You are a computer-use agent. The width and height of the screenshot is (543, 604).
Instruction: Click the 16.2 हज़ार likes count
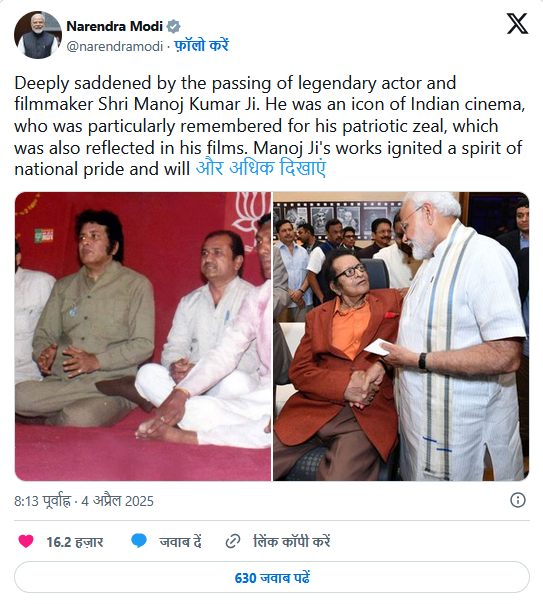(x=75, y=542)
